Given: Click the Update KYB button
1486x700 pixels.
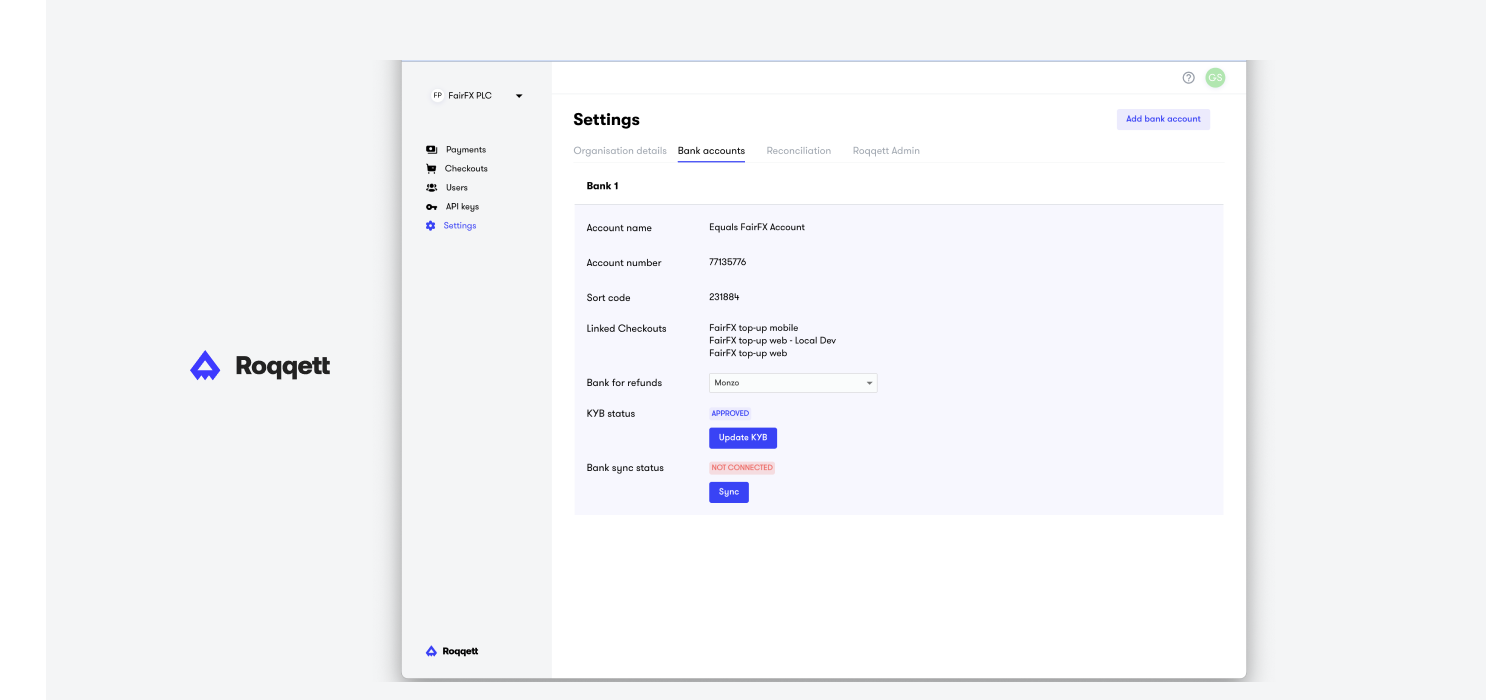Looking at the screenshot, I should (x=743, y=438).
